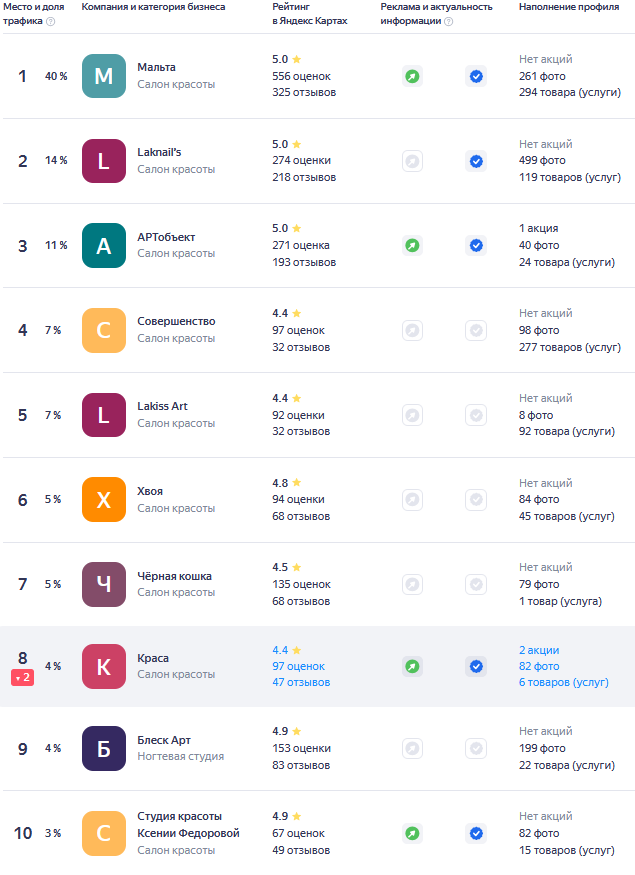This screenshot has height=875, width=635.
Task: Click the company name 'Чёрная кошка'
Action: (175, 576)
